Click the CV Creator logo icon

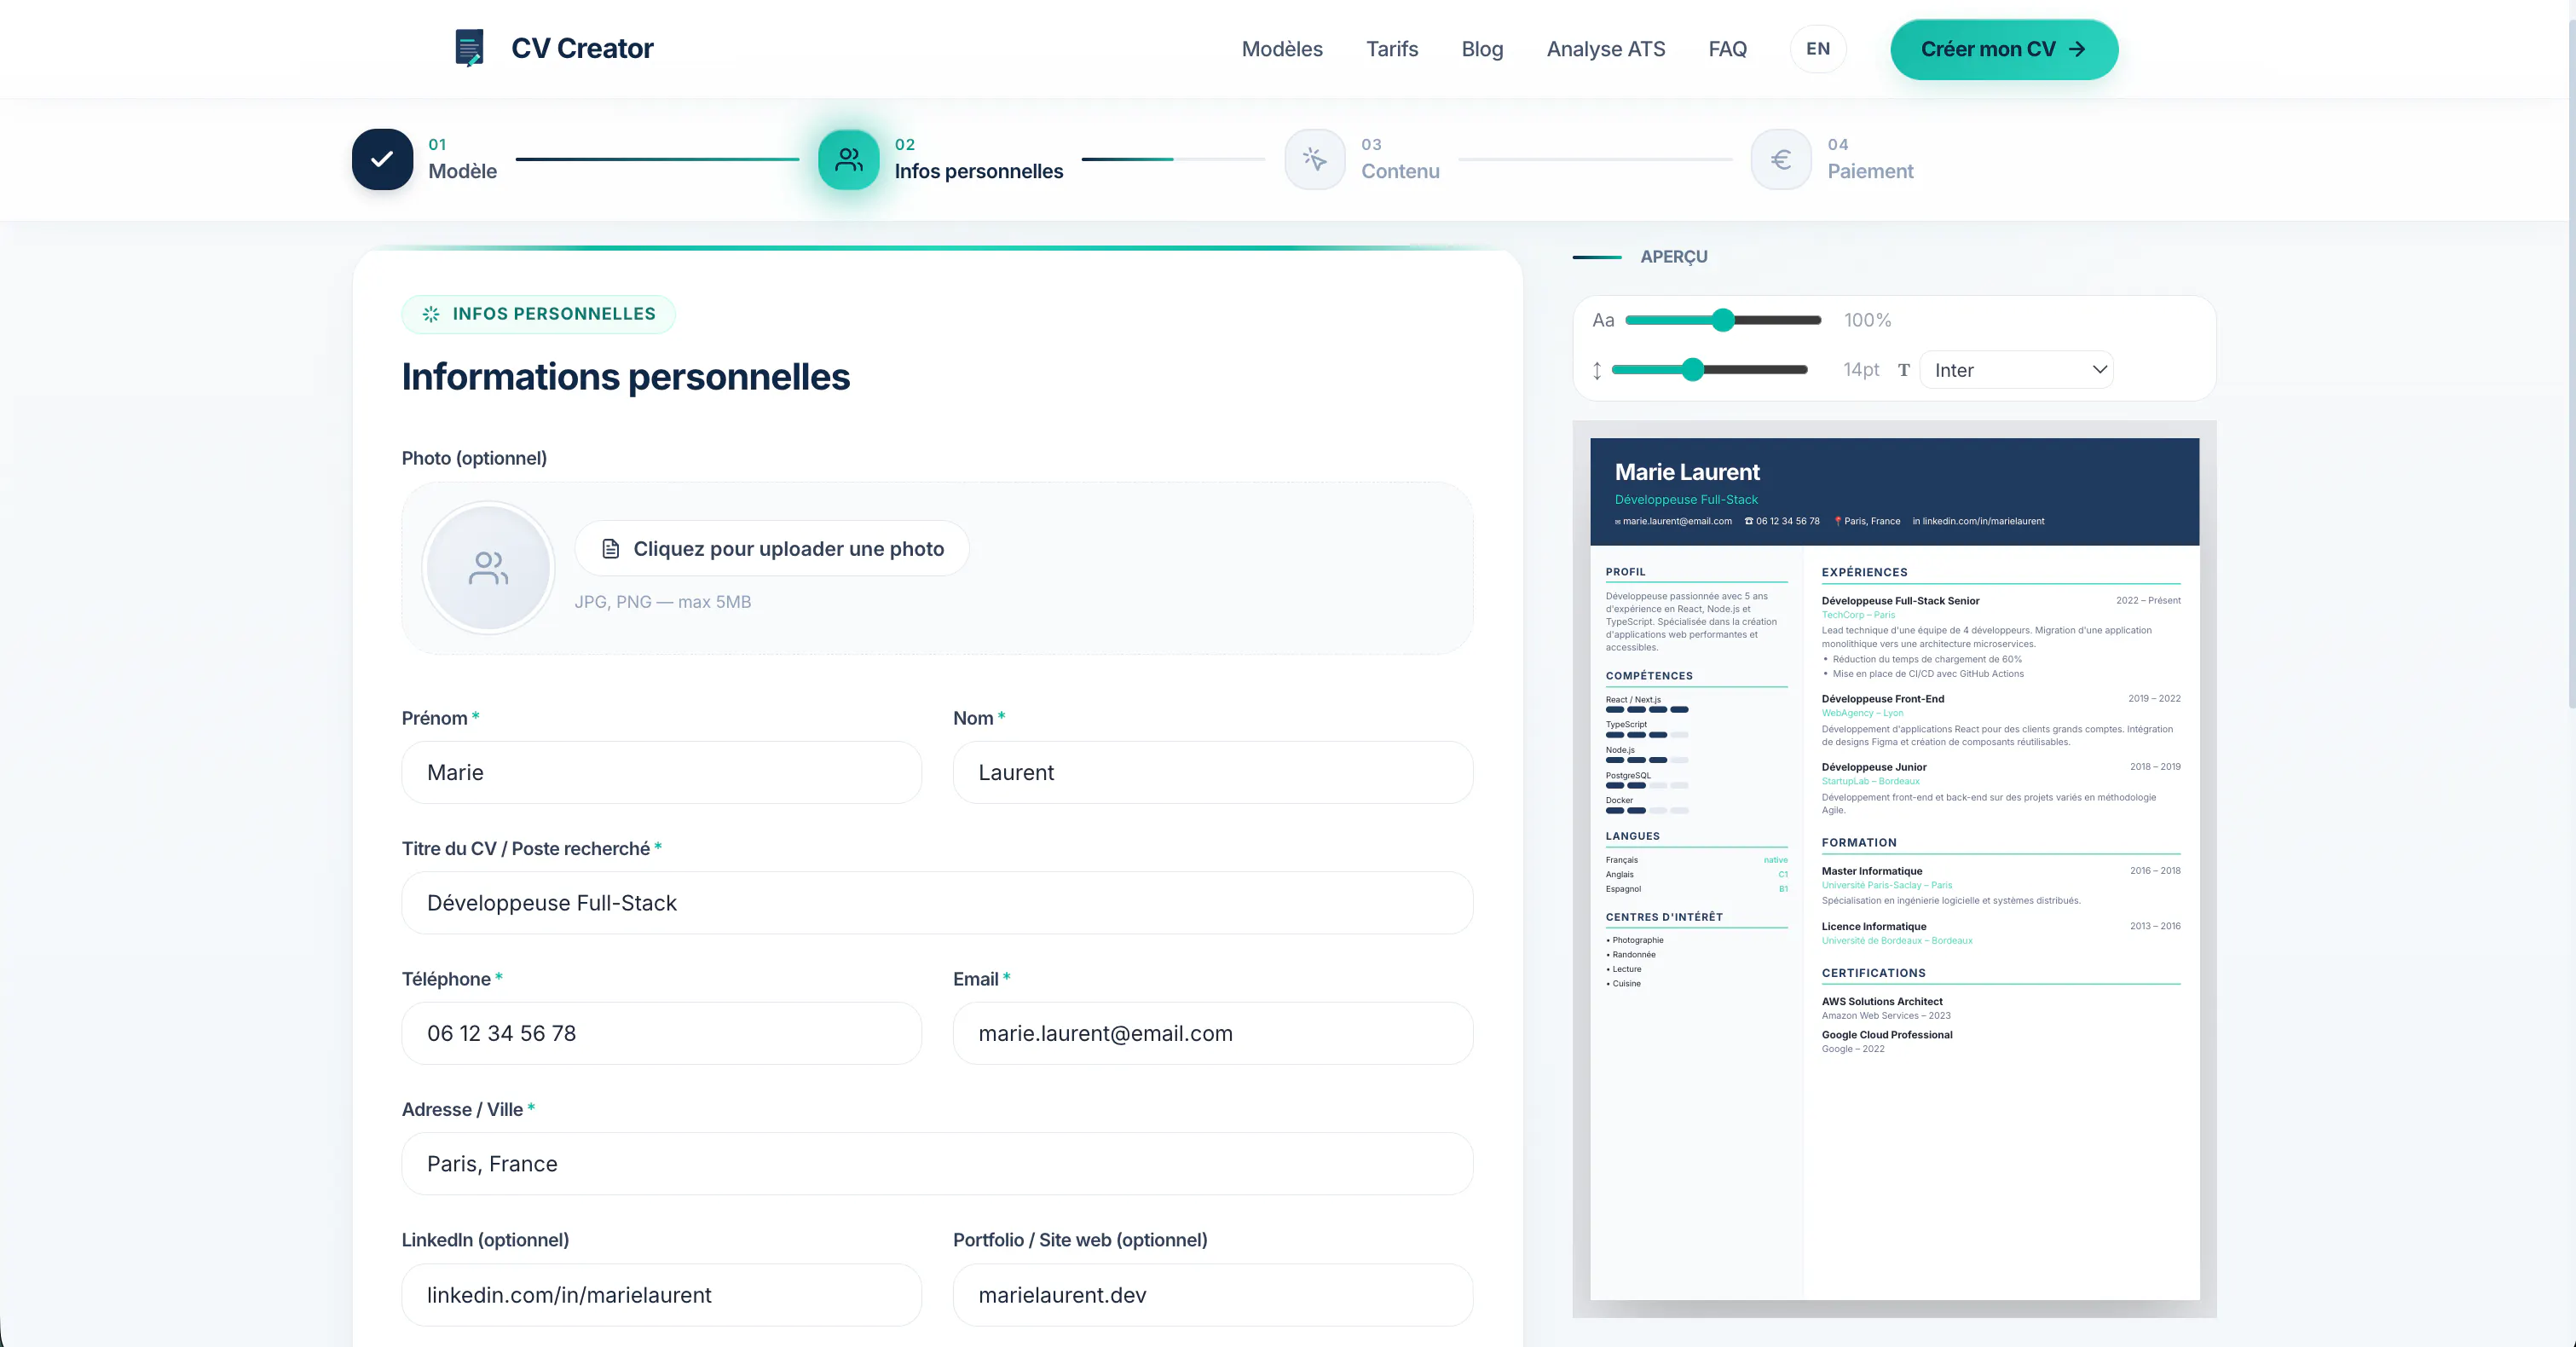469,48
